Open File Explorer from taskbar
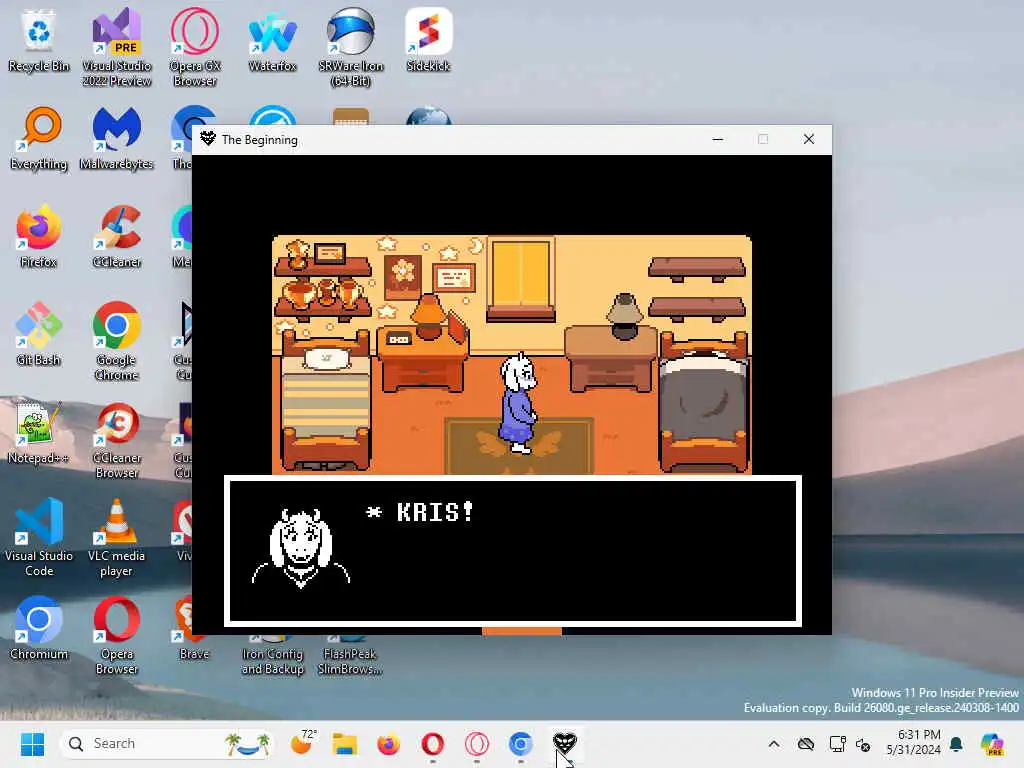The width and height of the screenshot is (1024, 768). (345, 744)
